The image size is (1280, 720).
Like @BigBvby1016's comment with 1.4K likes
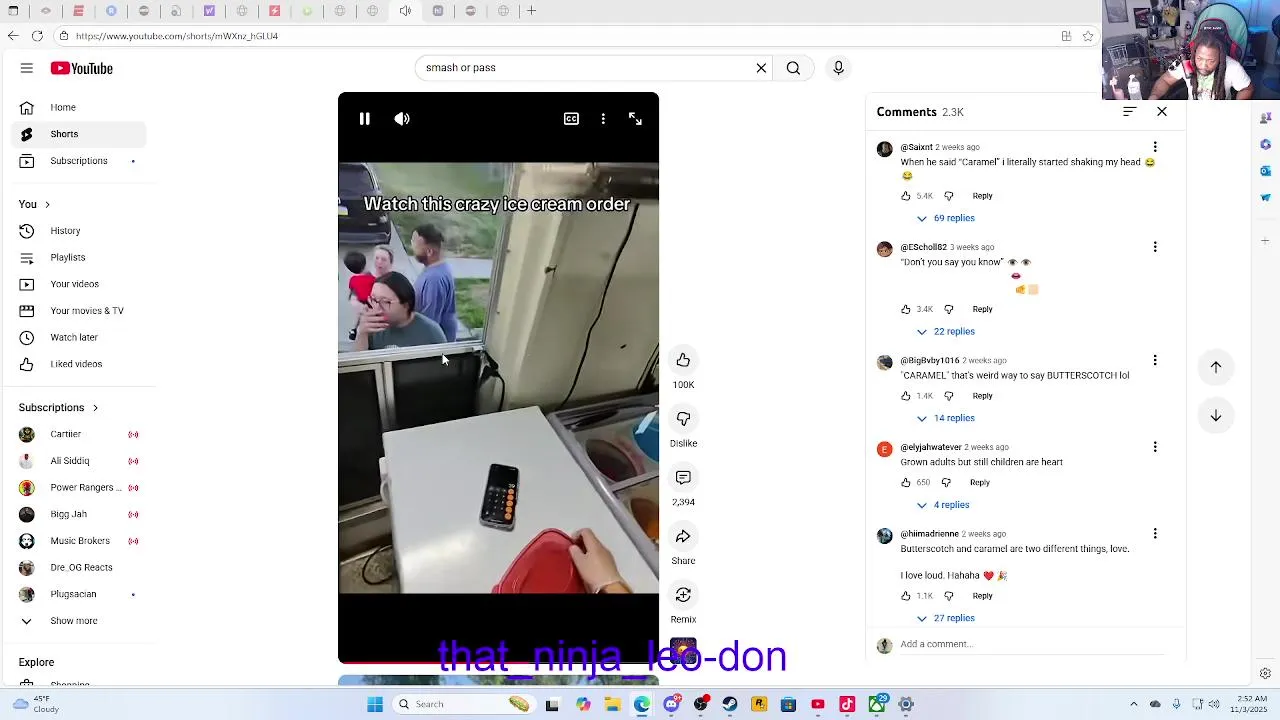click(906, 396)
